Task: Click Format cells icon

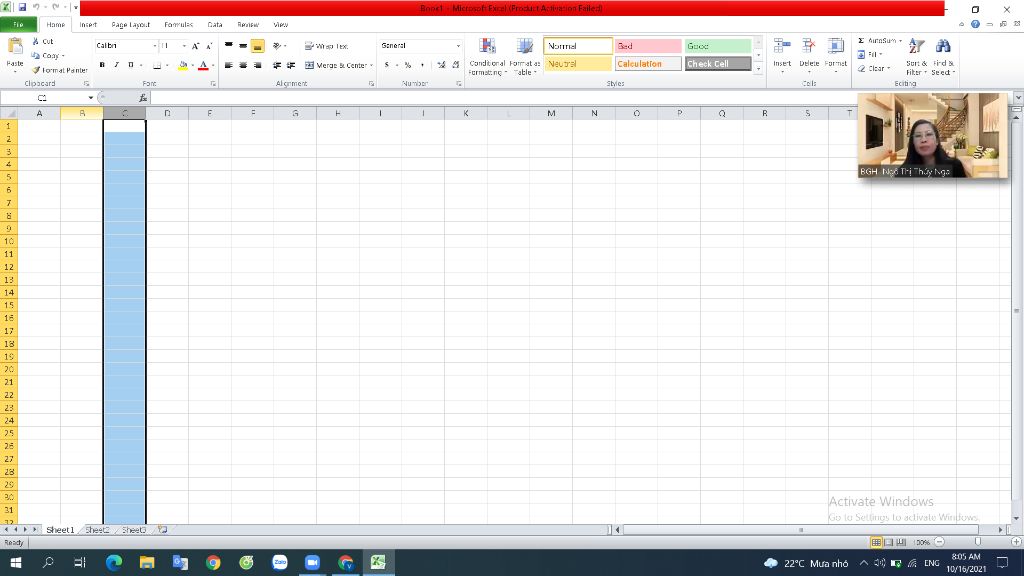Action: tap(835, 47)
